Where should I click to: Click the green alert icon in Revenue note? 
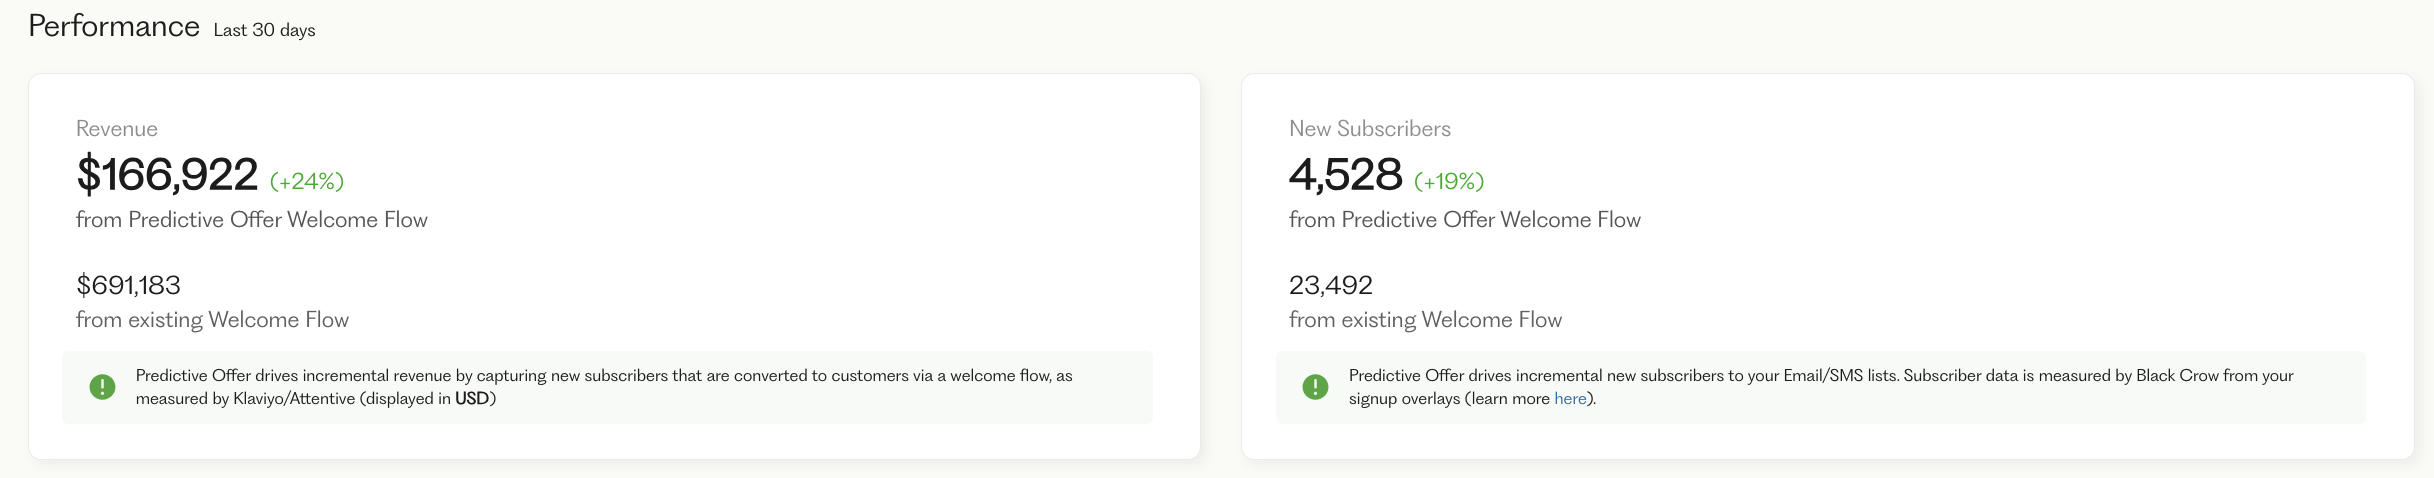tap(102, 387)
